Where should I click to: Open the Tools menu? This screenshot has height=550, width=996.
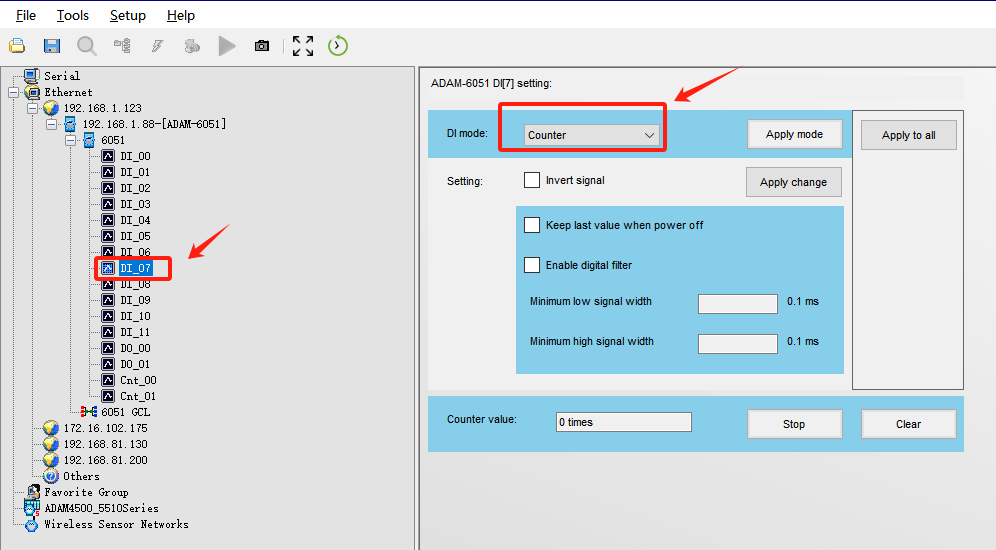click(x=72, y=15)
